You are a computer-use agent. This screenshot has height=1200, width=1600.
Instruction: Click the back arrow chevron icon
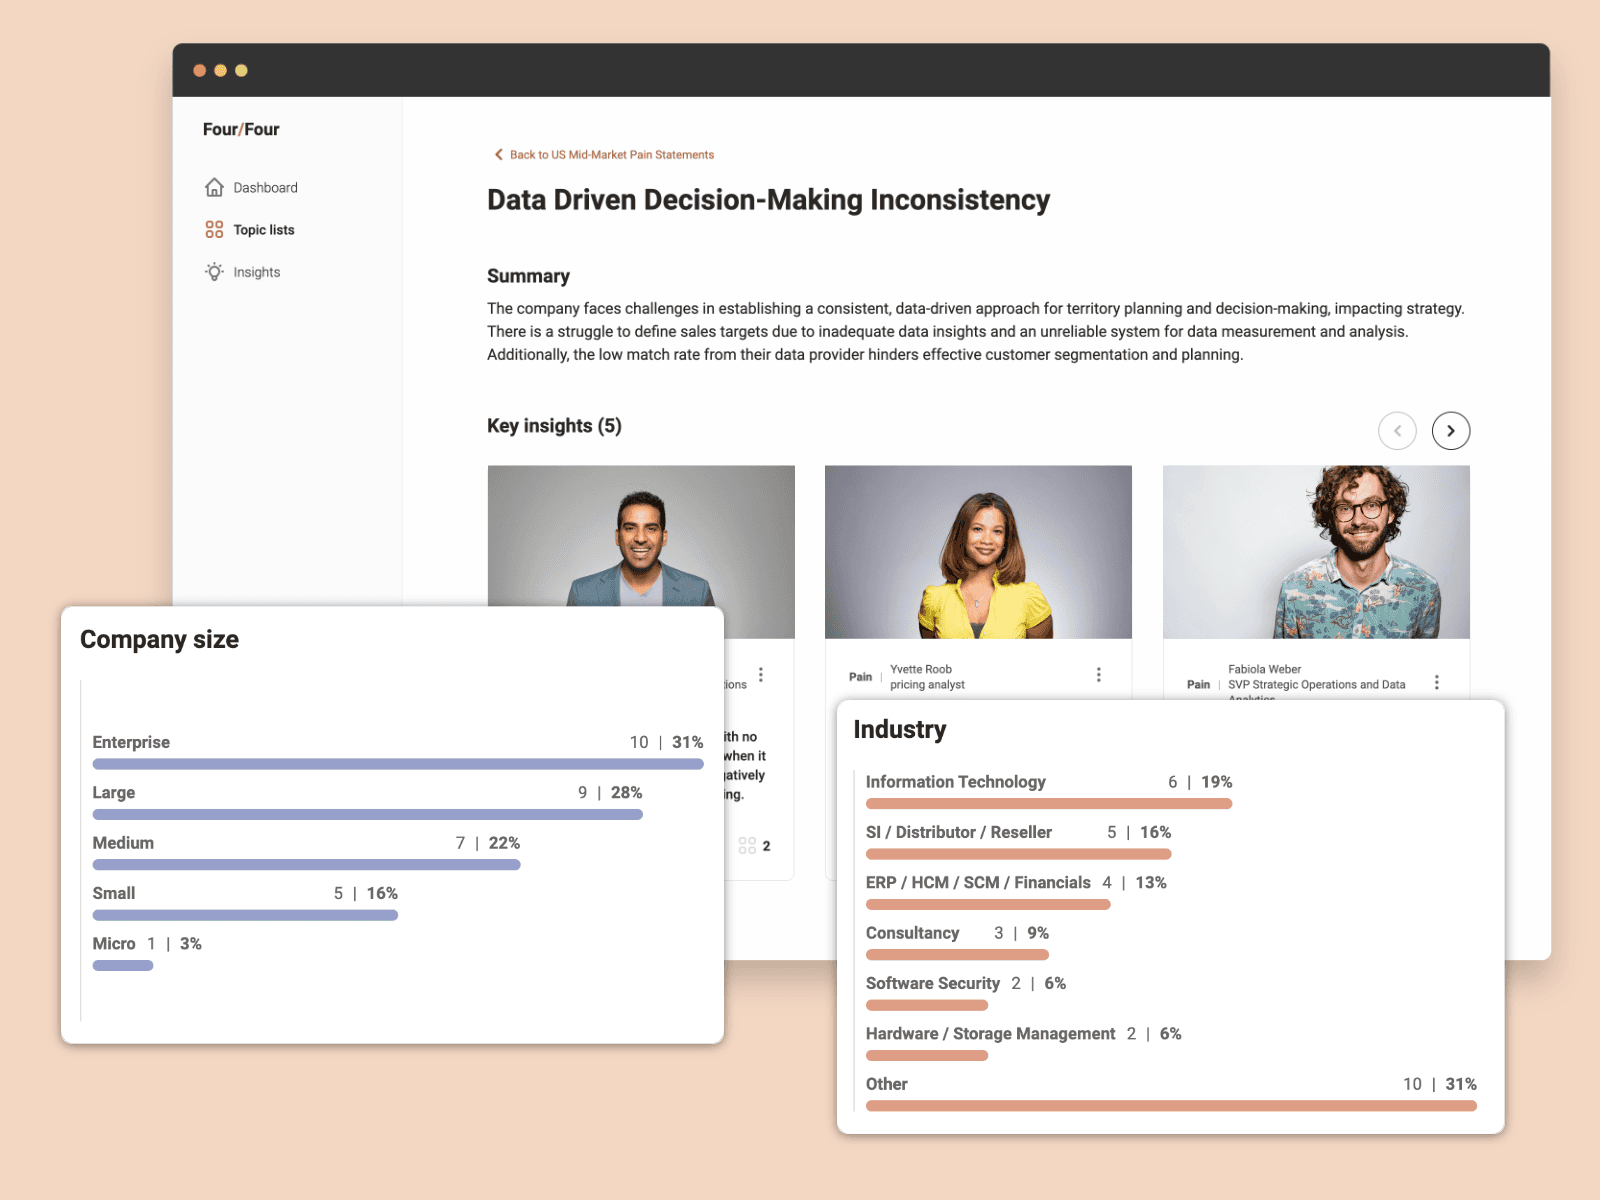(x=498, y=155)
